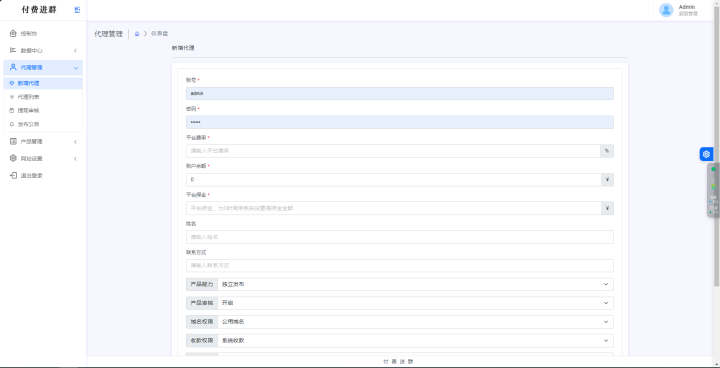Open the blue floating settings gear button
Viewport: 720px width, 368px height.
click(x=706, y=154)
